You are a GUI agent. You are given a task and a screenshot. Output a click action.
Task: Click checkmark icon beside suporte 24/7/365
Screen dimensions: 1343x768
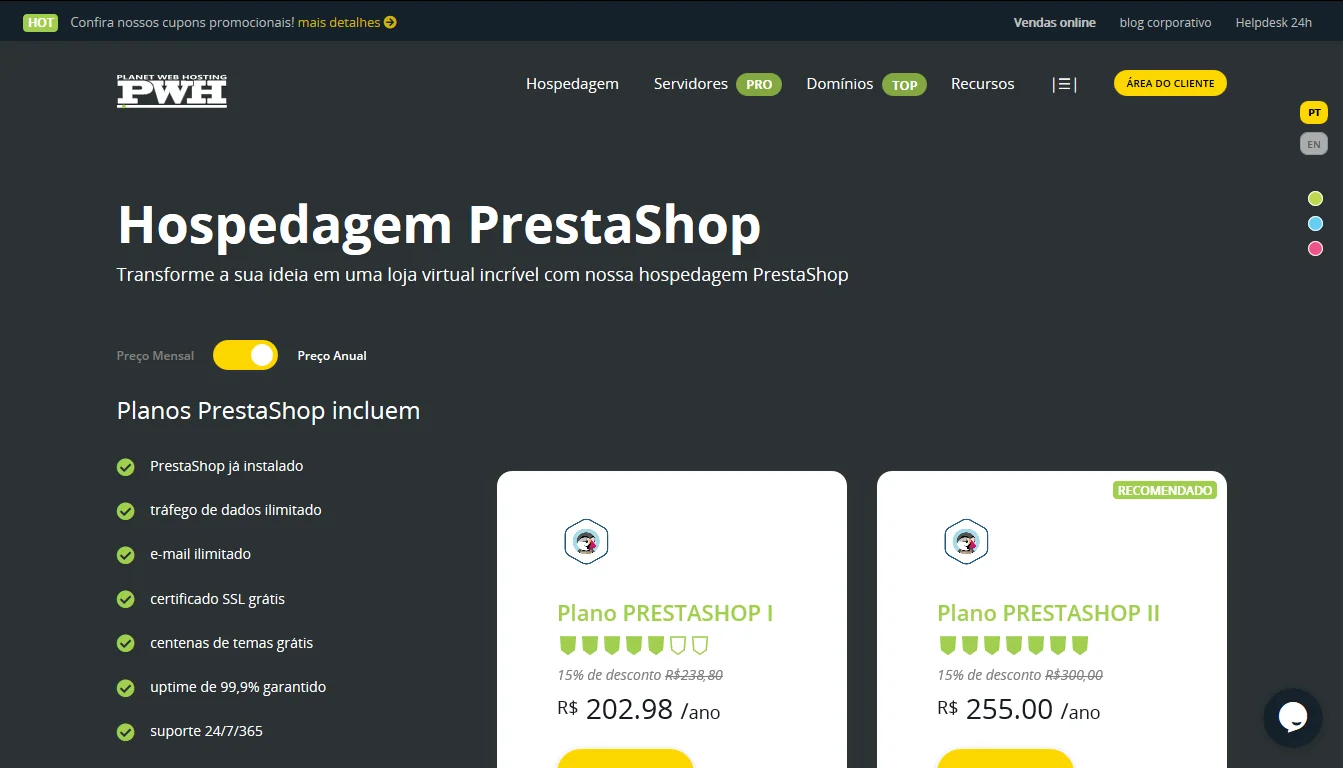click(125, 732)
